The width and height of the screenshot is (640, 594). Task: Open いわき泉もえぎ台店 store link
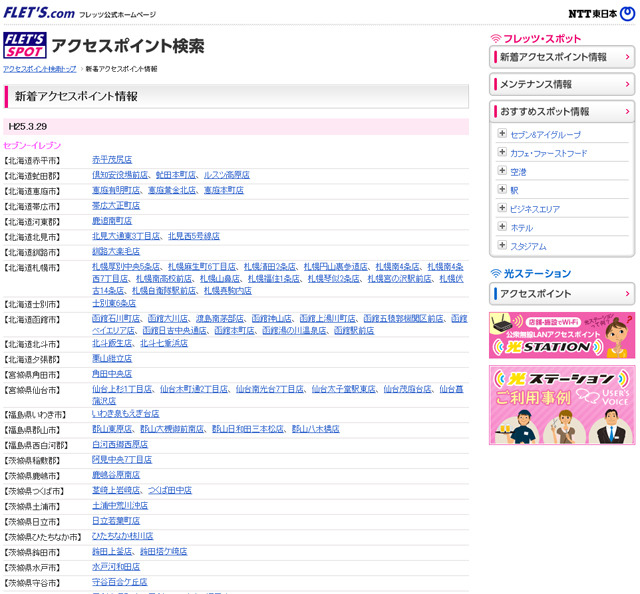(126, 414)
